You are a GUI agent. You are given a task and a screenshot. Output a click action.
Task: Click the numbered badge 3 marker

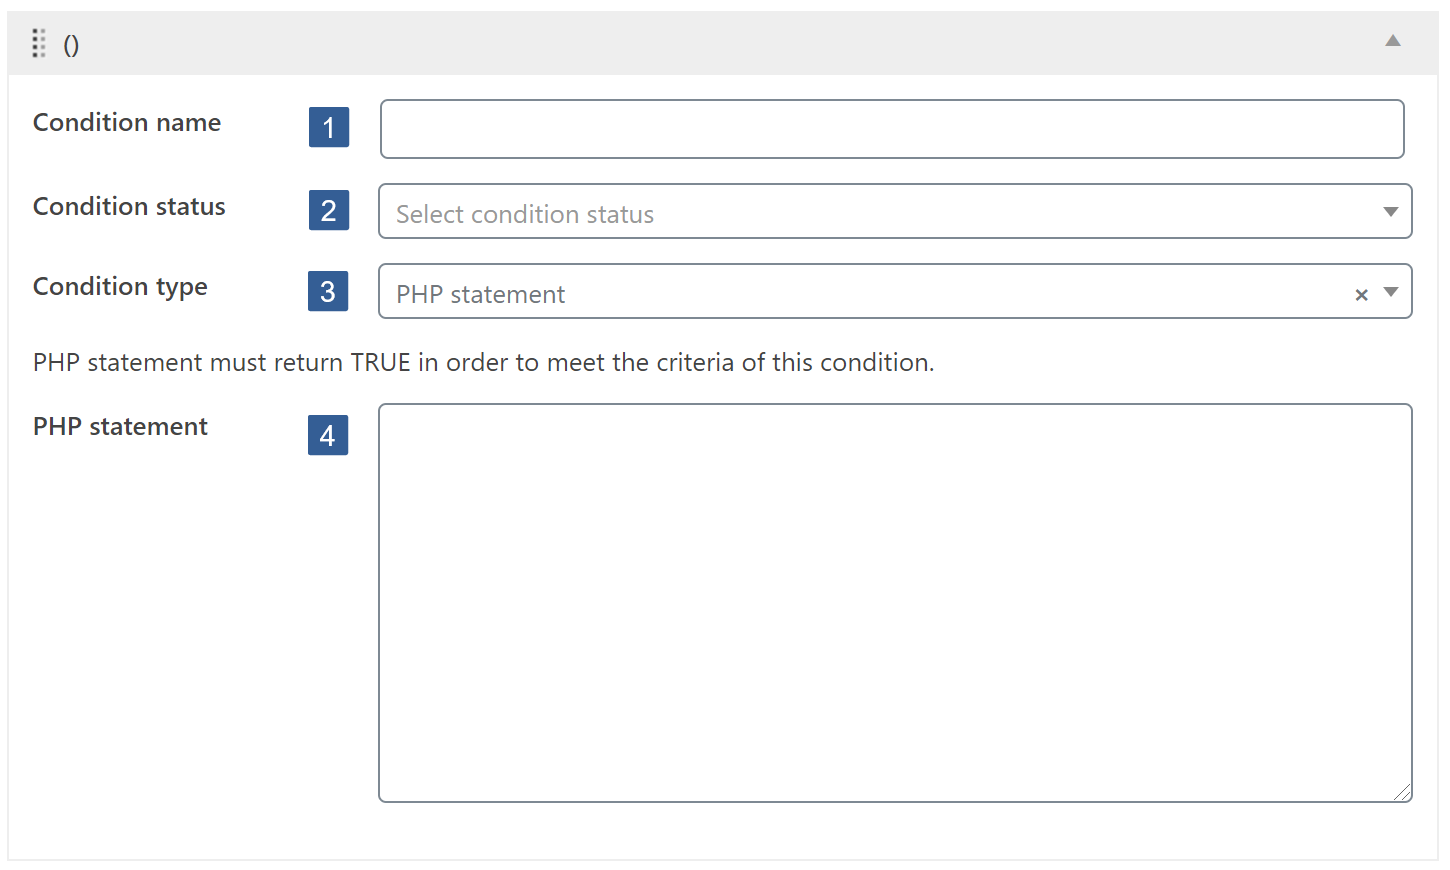click(x=329, y=291)
